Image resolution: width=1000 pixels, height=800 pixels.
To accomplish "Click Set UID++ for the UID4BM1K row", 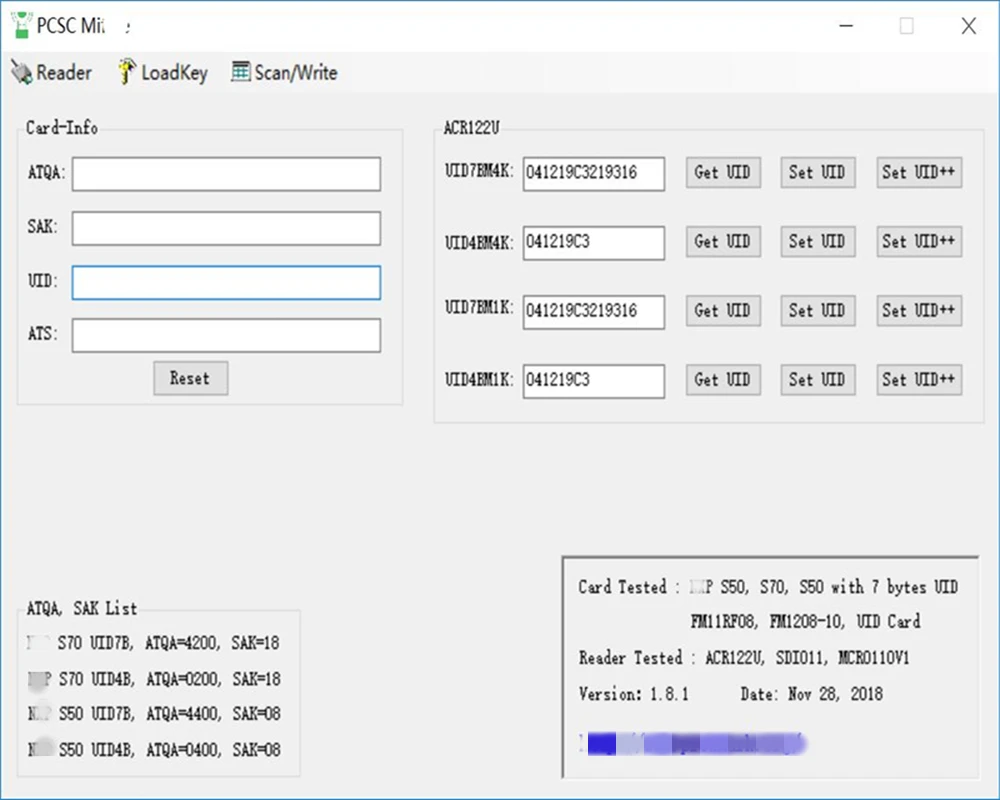I will tap(918, 380).
